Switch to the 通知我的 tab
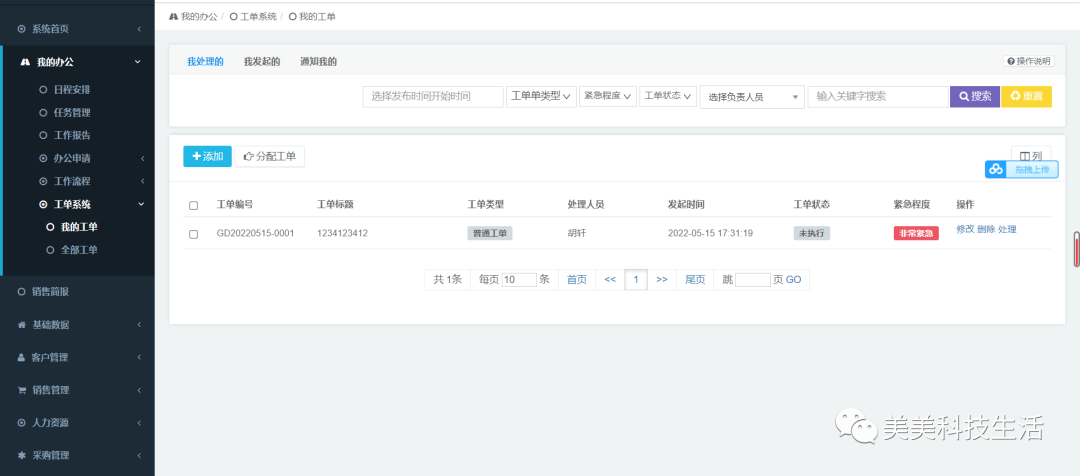 (318, 62)
